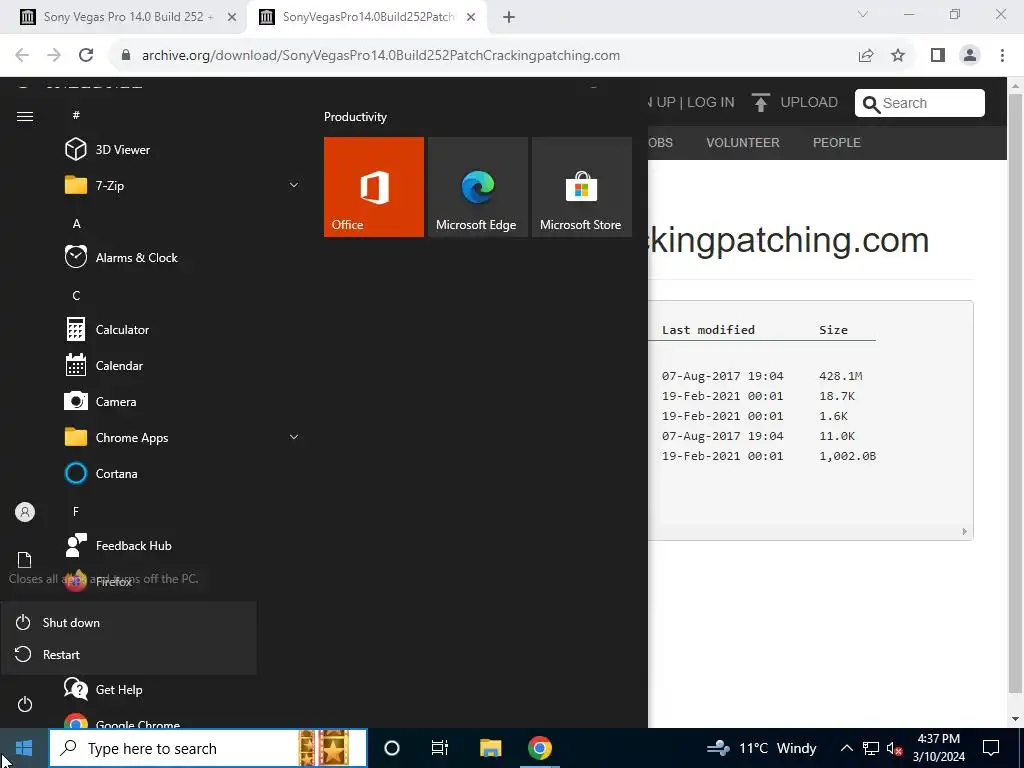This screenshot has width=1024, height=768.
Task: Click the network tray icon
Action: click(x=871, y=748)
